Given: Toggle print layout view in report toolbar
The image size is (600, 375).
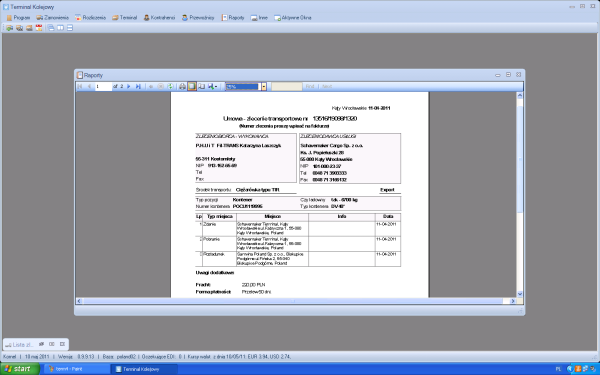Looking at the screenshot, I should 192,86.
